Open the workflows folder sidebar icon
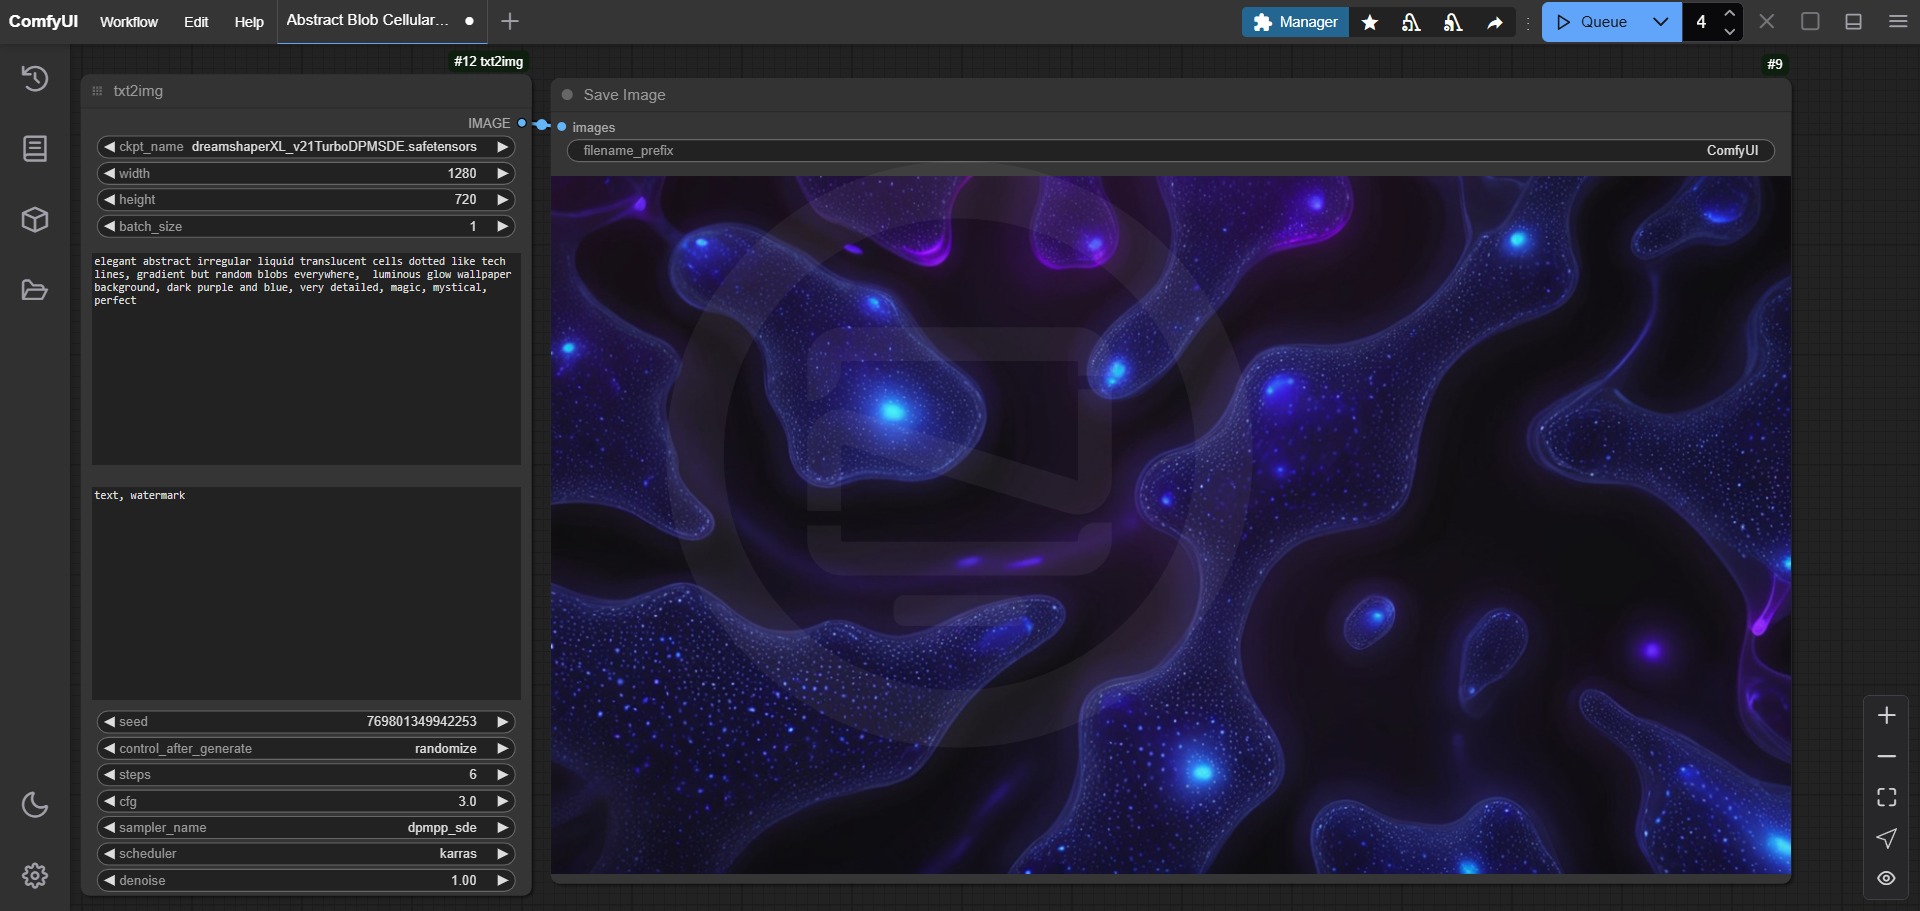The width and height of the screenshot is (1920, 911). point(35,290)
